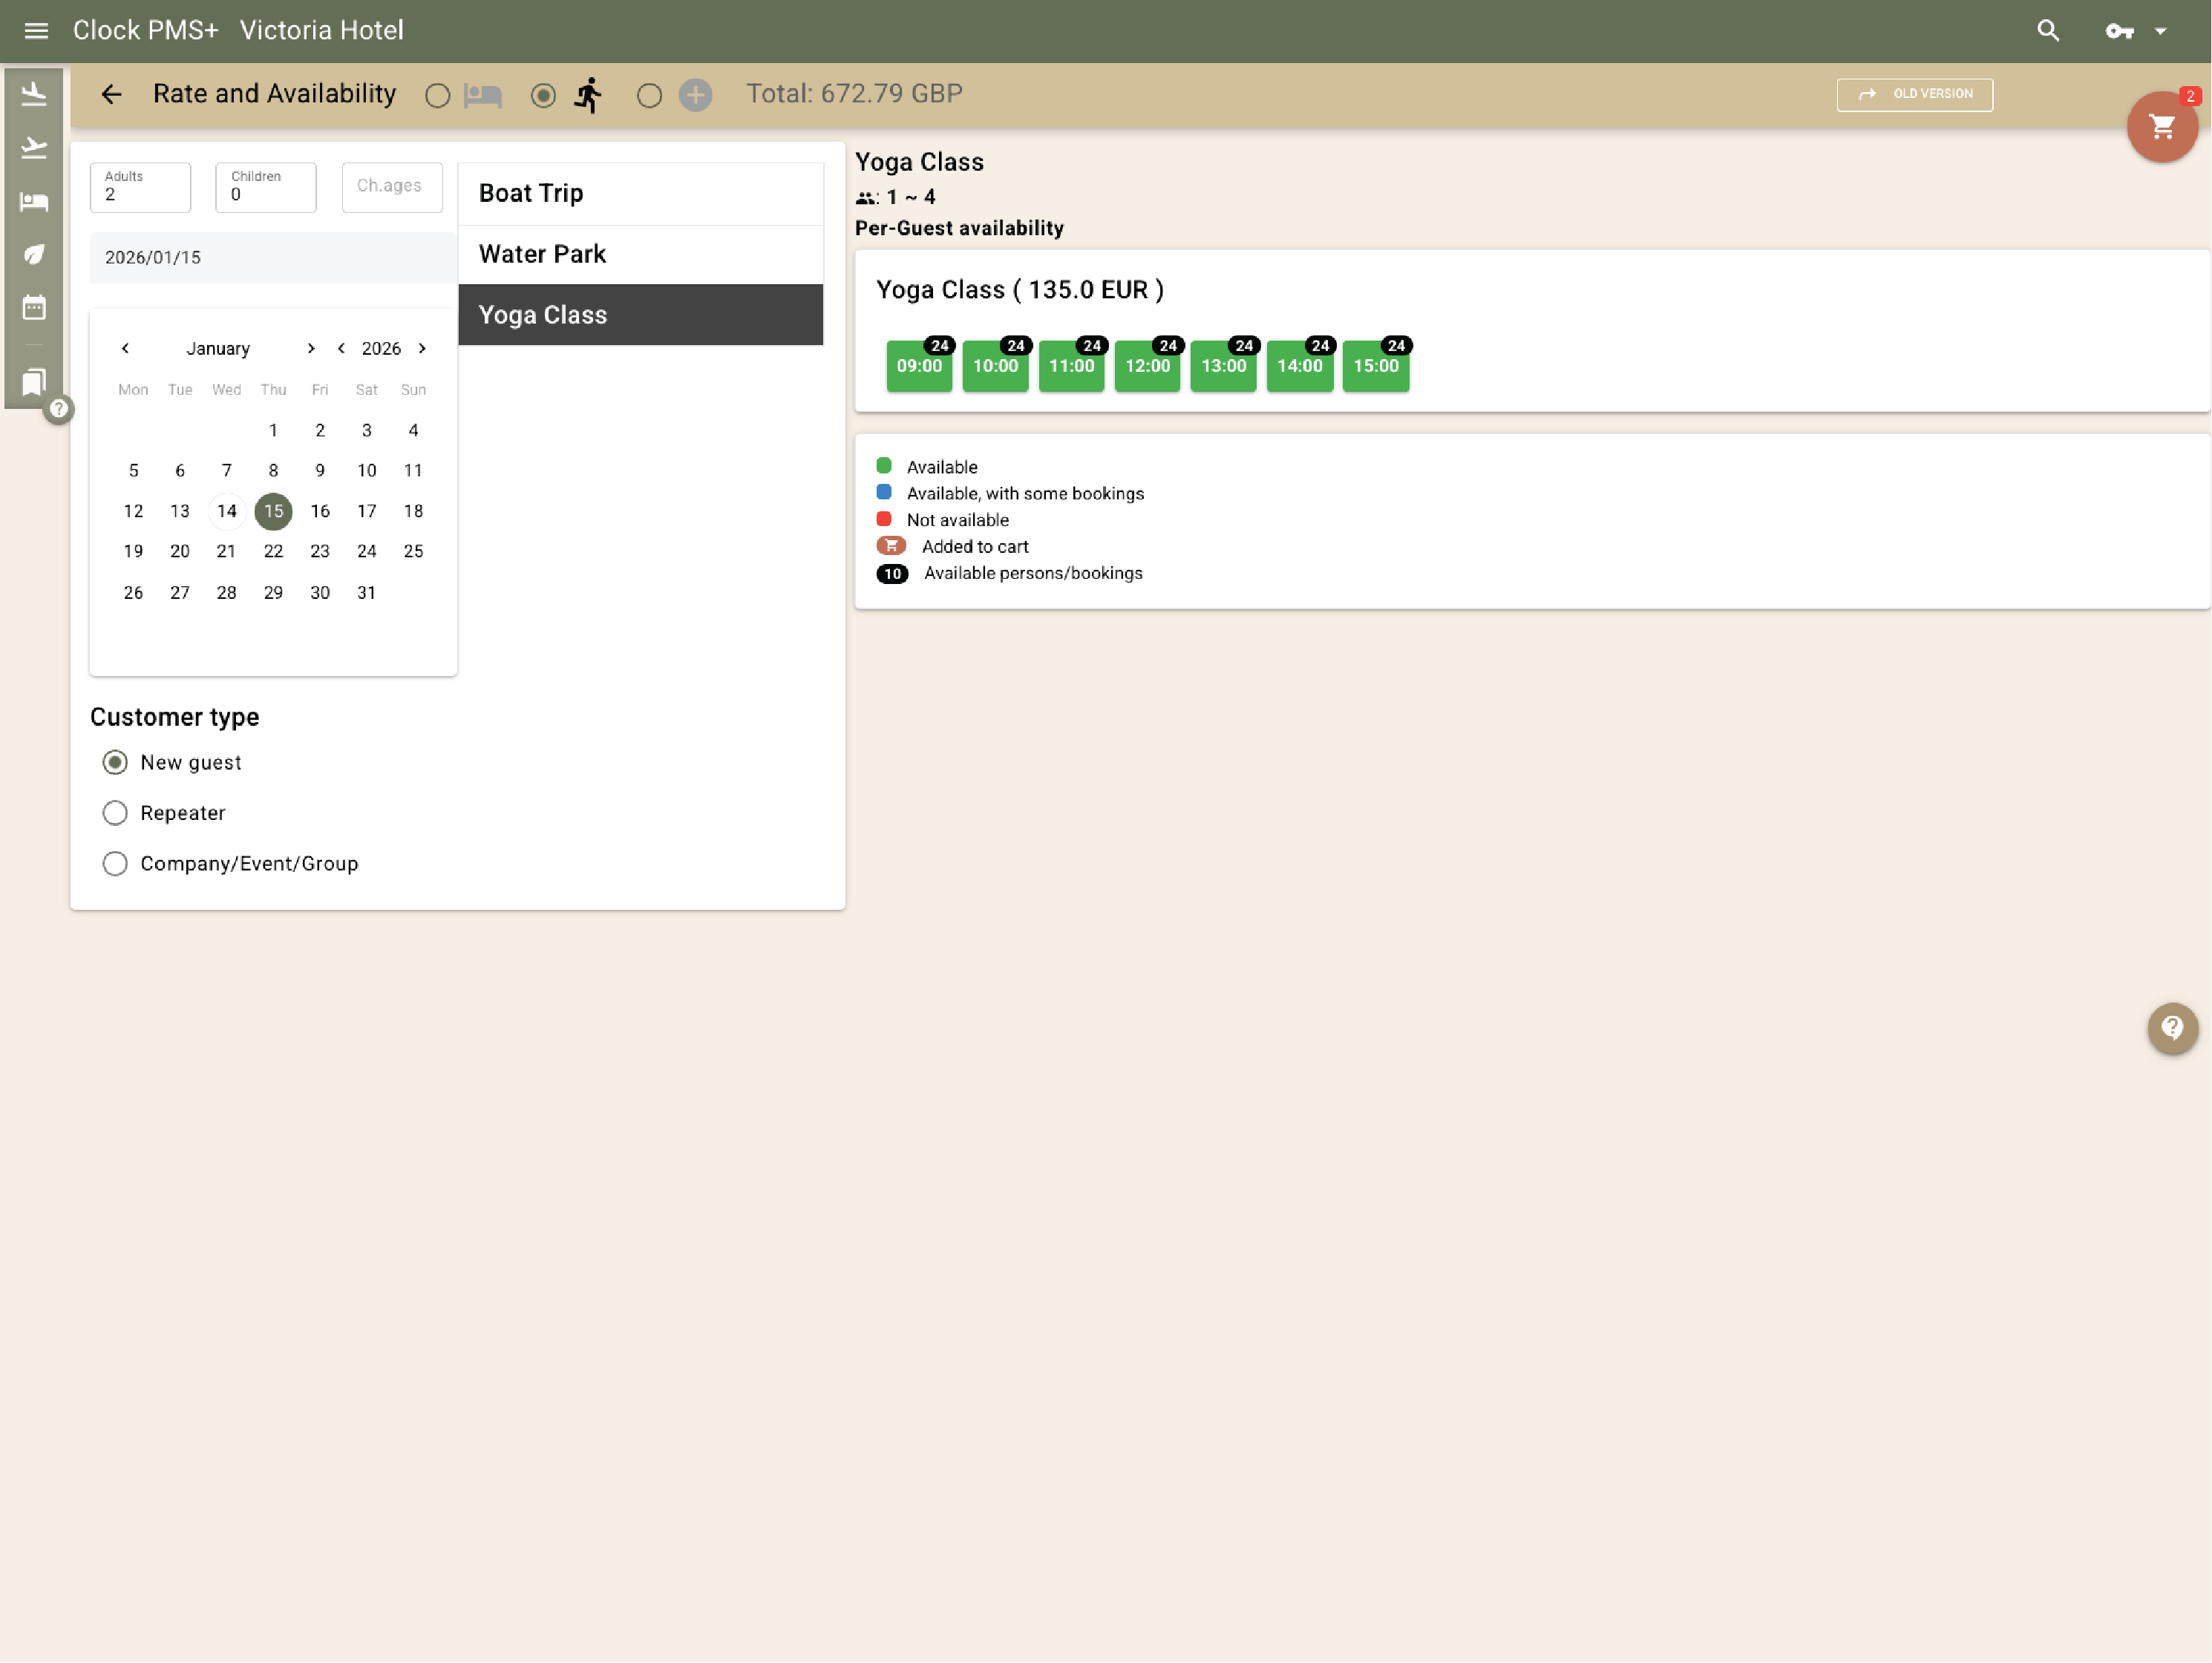Image resolution: width=2212 pixels, height=1663 pixels.
Task: Open departures plane-takeoff sidebar icon
Action: click(x=34, y=148)
